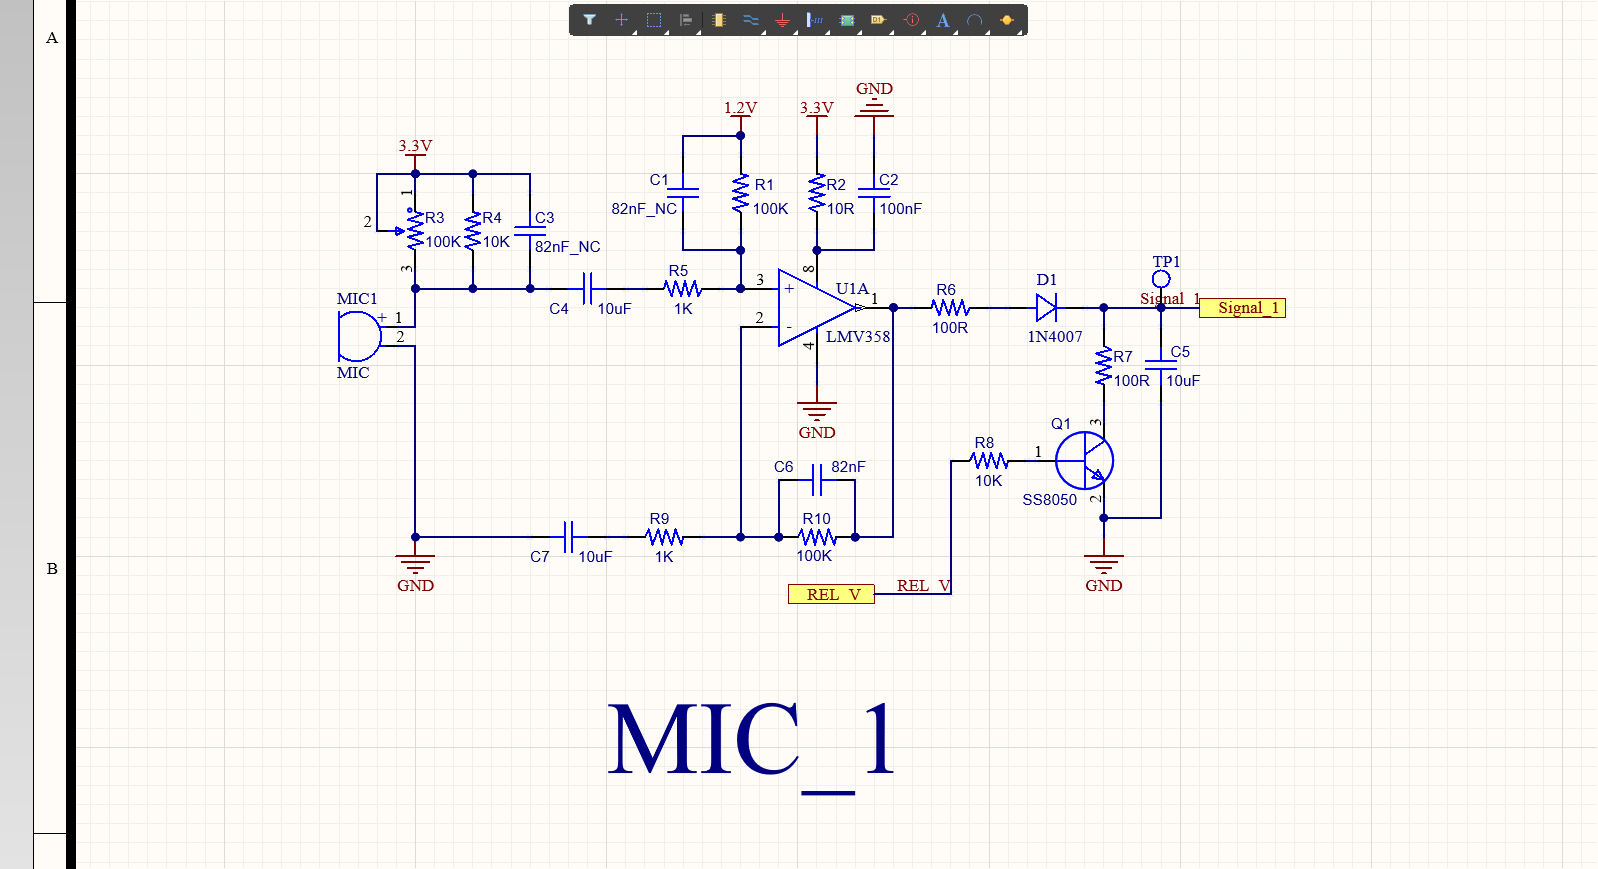Choose the arc drawing tool
The image size is (1598, 869).
tap(975, 20)
